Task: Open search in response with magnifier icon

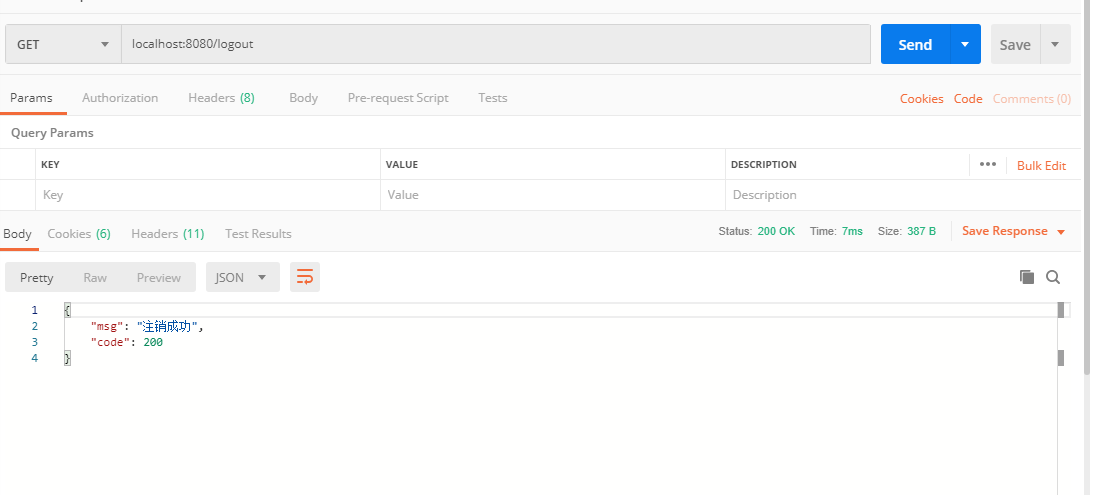Action: coord(1053,277)
